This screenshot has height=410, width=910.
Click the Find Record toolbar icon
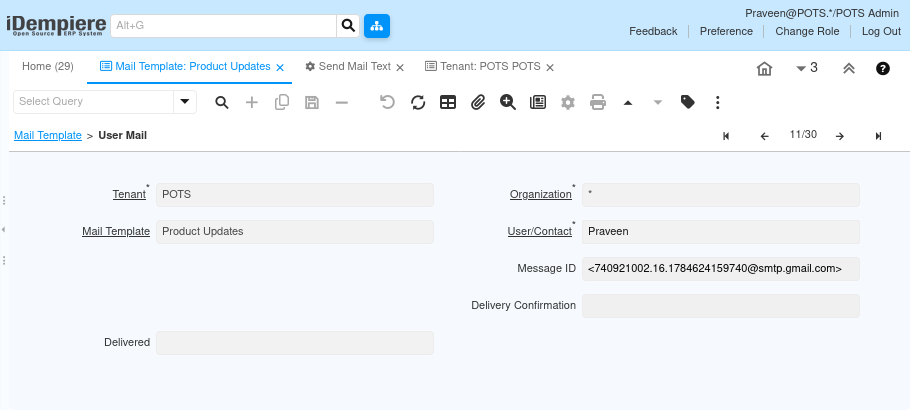pos(222,103)
